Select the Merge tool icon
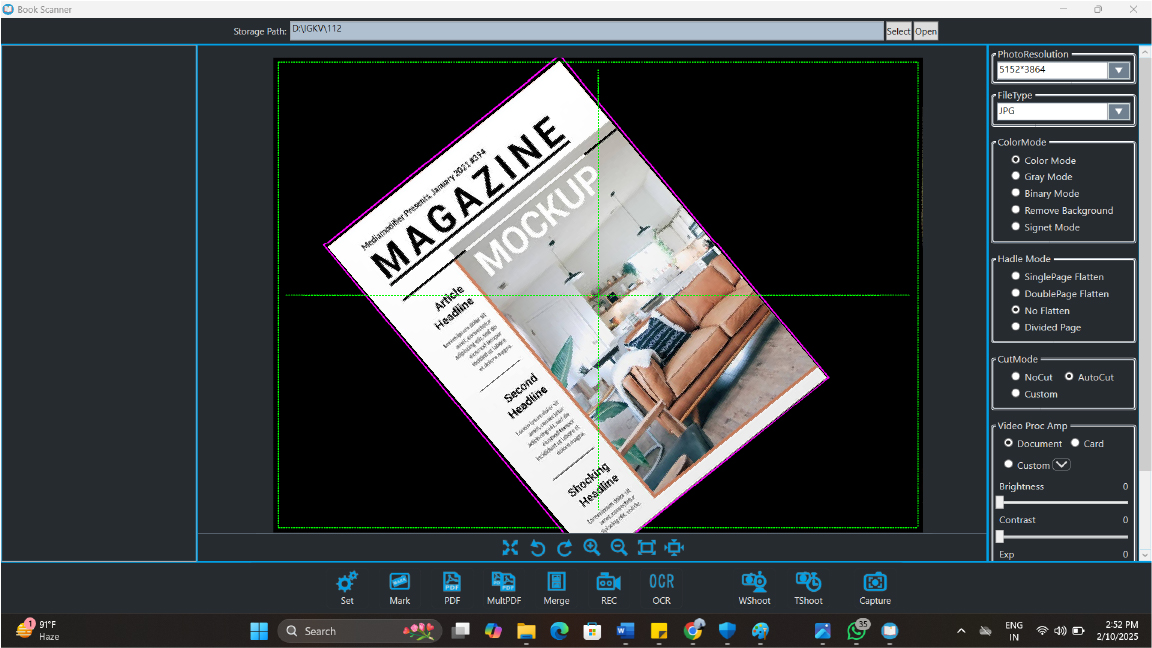The width and height of the screenshot is (1152, 648). (x=557, y=582)
